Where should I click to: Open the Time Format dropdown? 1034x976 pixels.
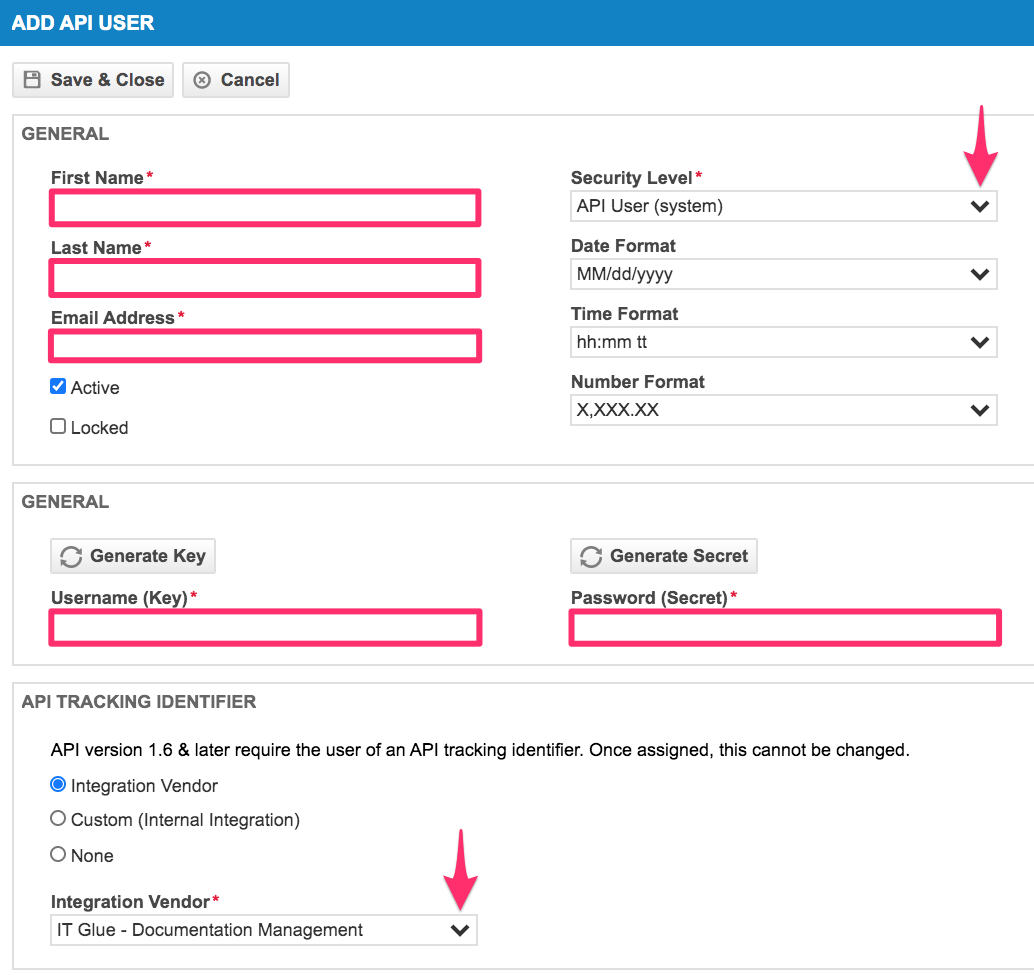coord(783,342)
